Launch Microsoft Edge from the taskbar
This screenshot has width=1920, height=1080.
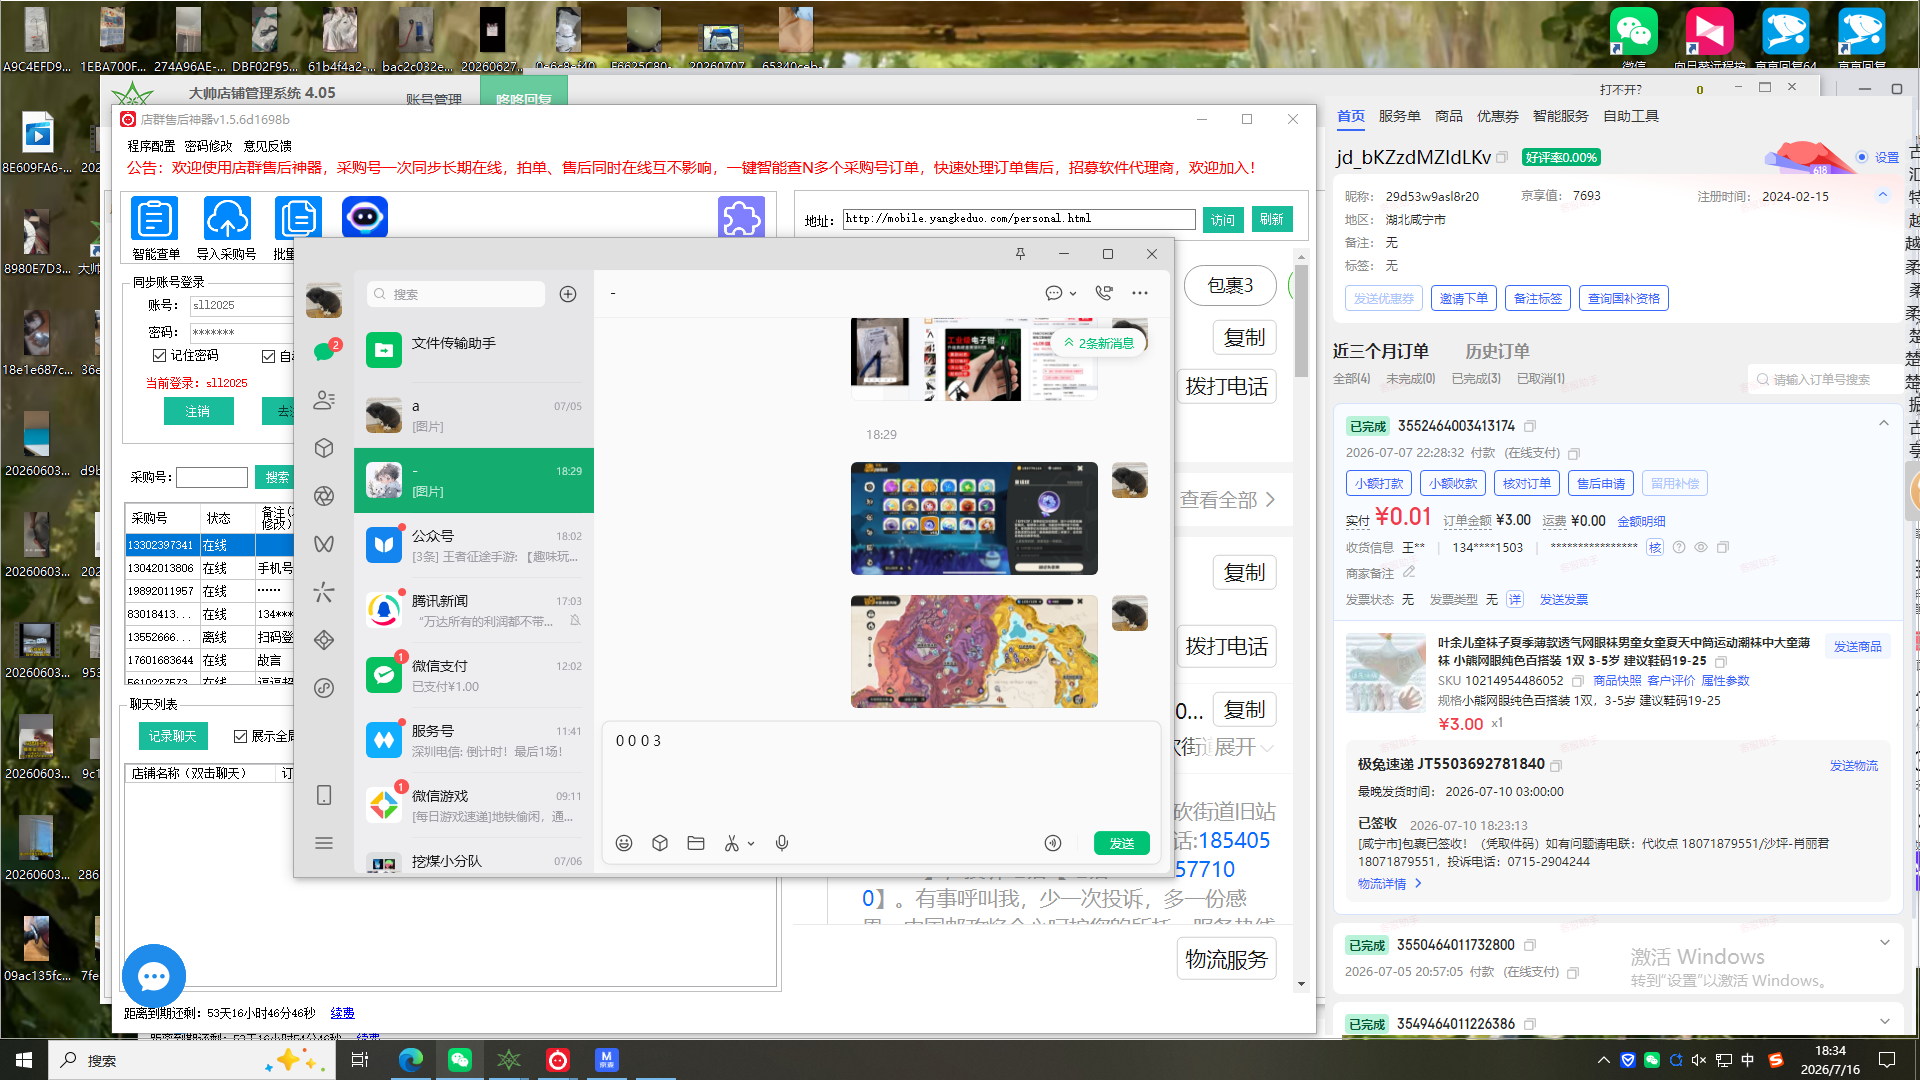pyautogui.click(x=411, y=1060)
